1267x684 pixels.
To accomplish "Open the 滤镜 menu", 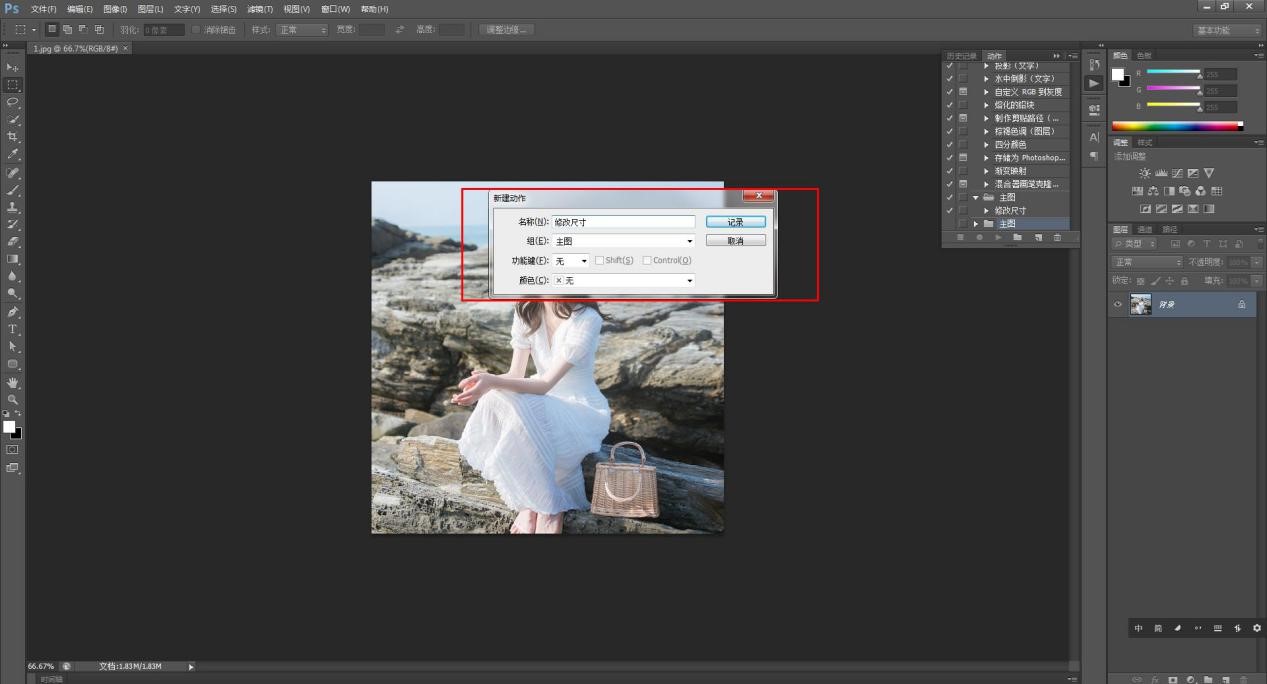I will pos(260,9).
